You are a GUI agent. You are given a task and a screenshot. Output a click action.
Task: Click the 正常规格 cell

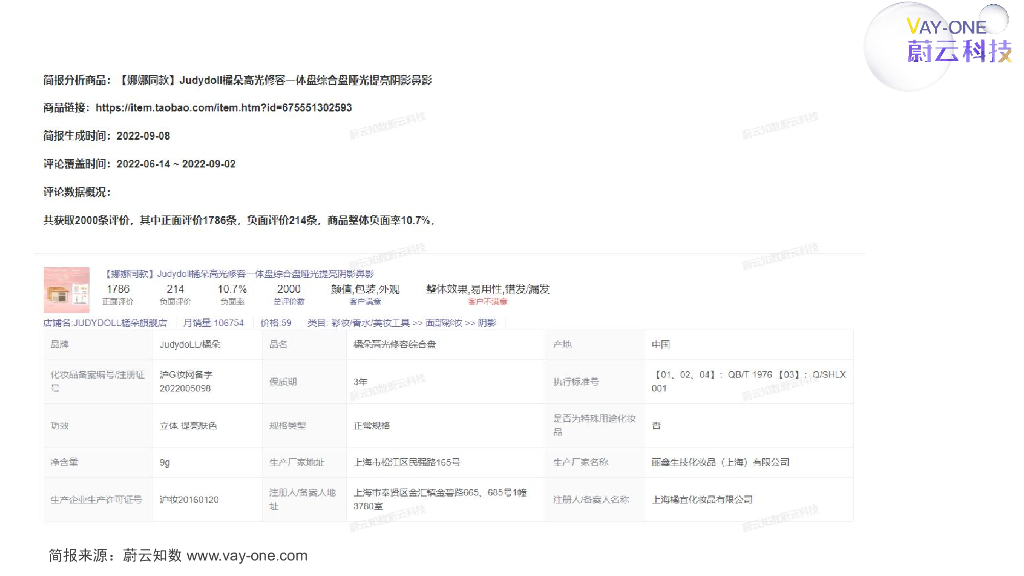click(x=445, y=425)
